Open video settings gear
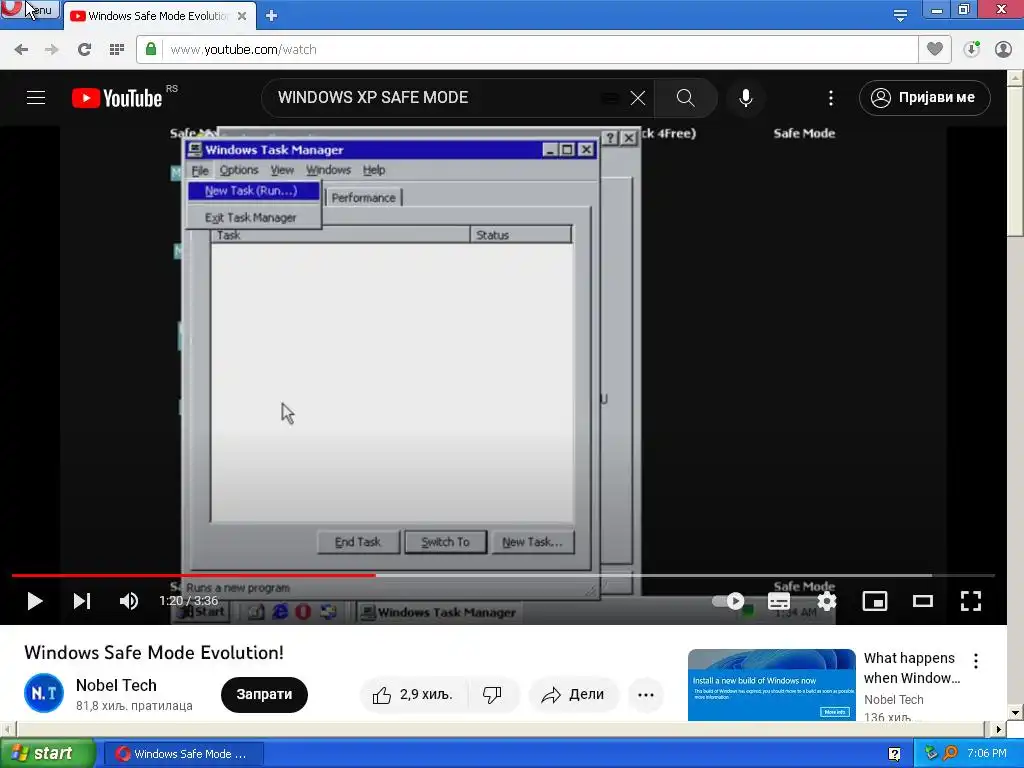Screen dimensions: 1024x768 point(827,601)
